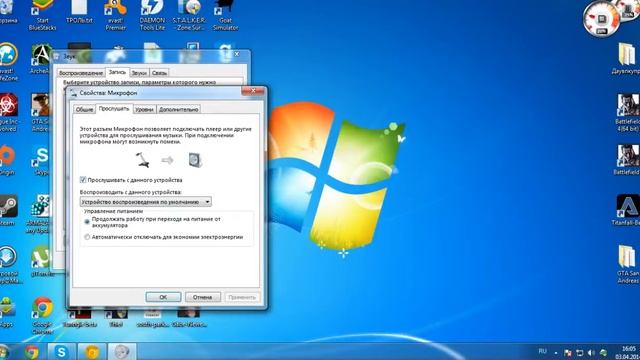640x360 pixels.
Task: Switch to the Общие tab
Action: point(84,109)
